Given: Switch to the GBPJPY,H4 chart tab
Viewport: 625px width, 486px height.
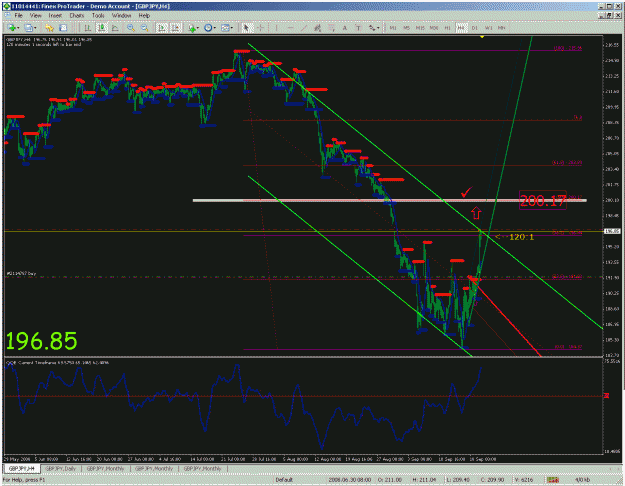Looking at the screenshot, I should [x=22, y=468].
